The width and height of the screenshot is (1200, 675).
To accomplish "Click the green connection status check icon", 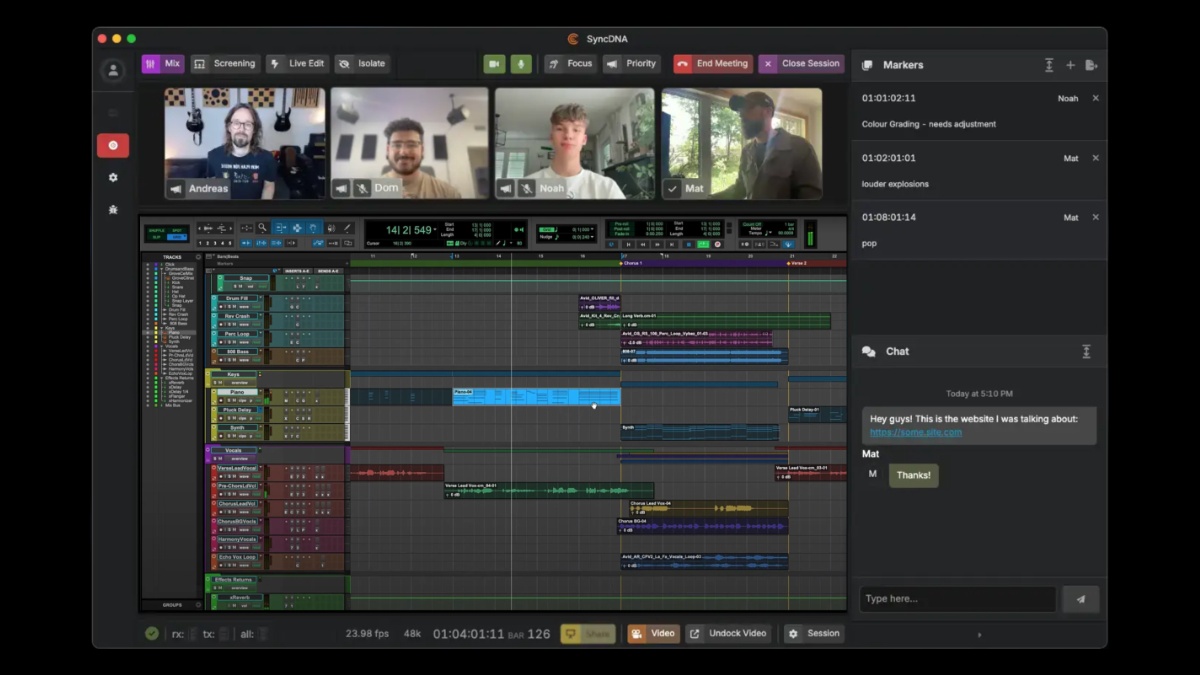I will [152, 633].
